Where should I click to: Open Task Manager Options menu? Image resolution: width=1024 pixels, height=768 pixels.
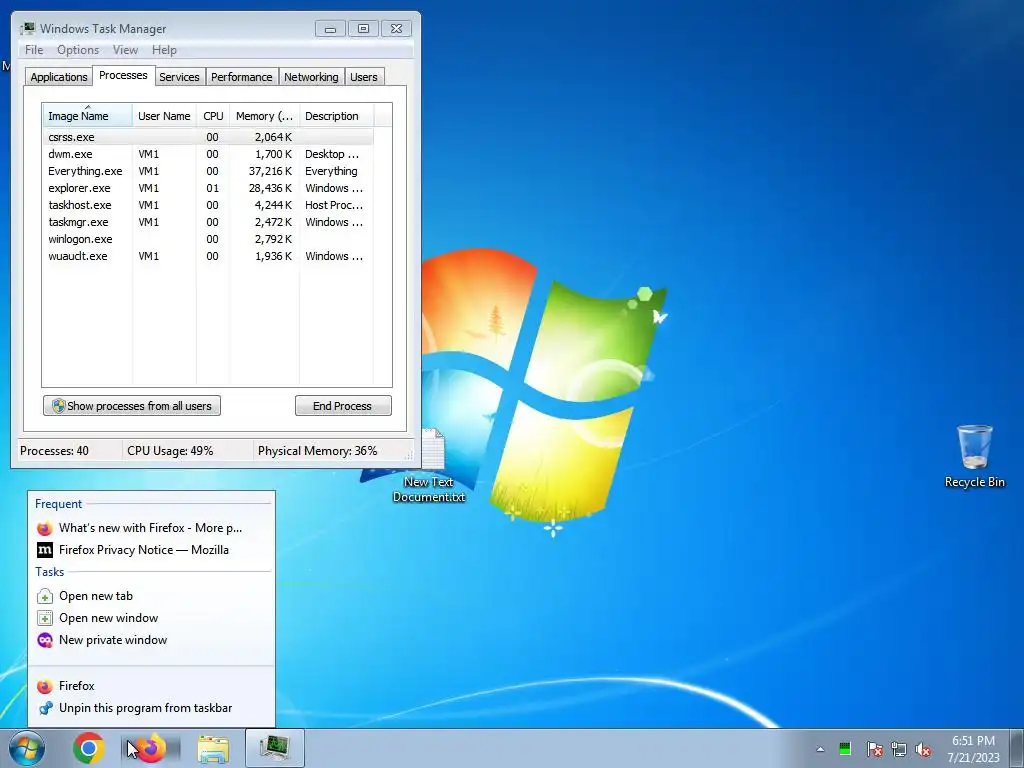[78, 50]
